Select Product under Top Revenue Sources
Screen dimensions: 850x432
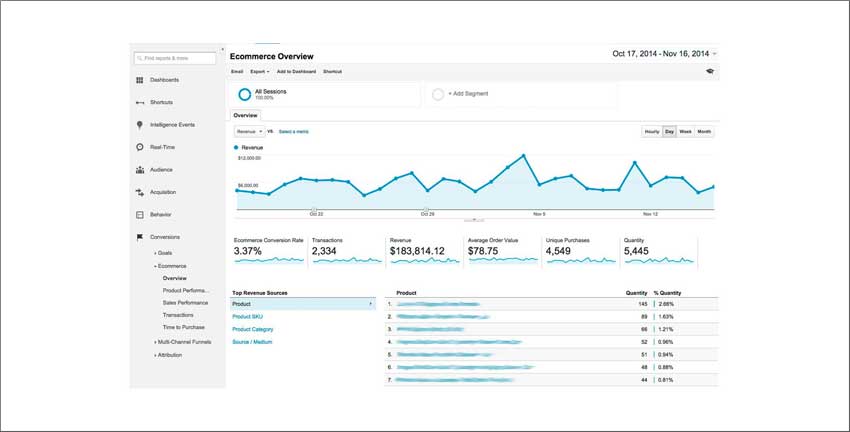click(302, 304)
